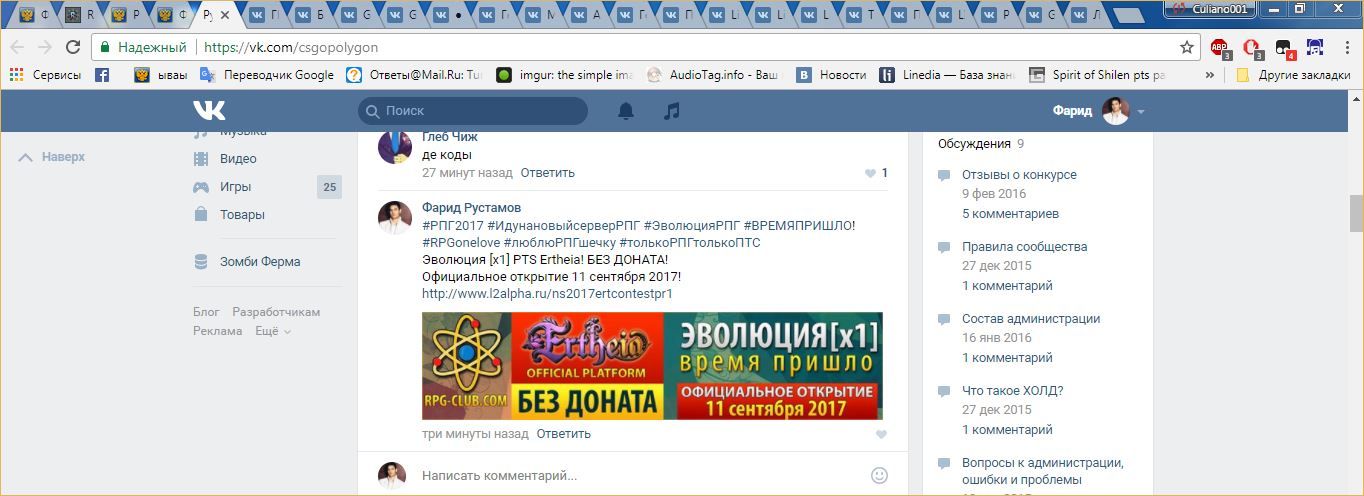This screenshot has height=496, width=1364.
Task: Open the Разработчикам footer link
Action: (x=276, y=312)
